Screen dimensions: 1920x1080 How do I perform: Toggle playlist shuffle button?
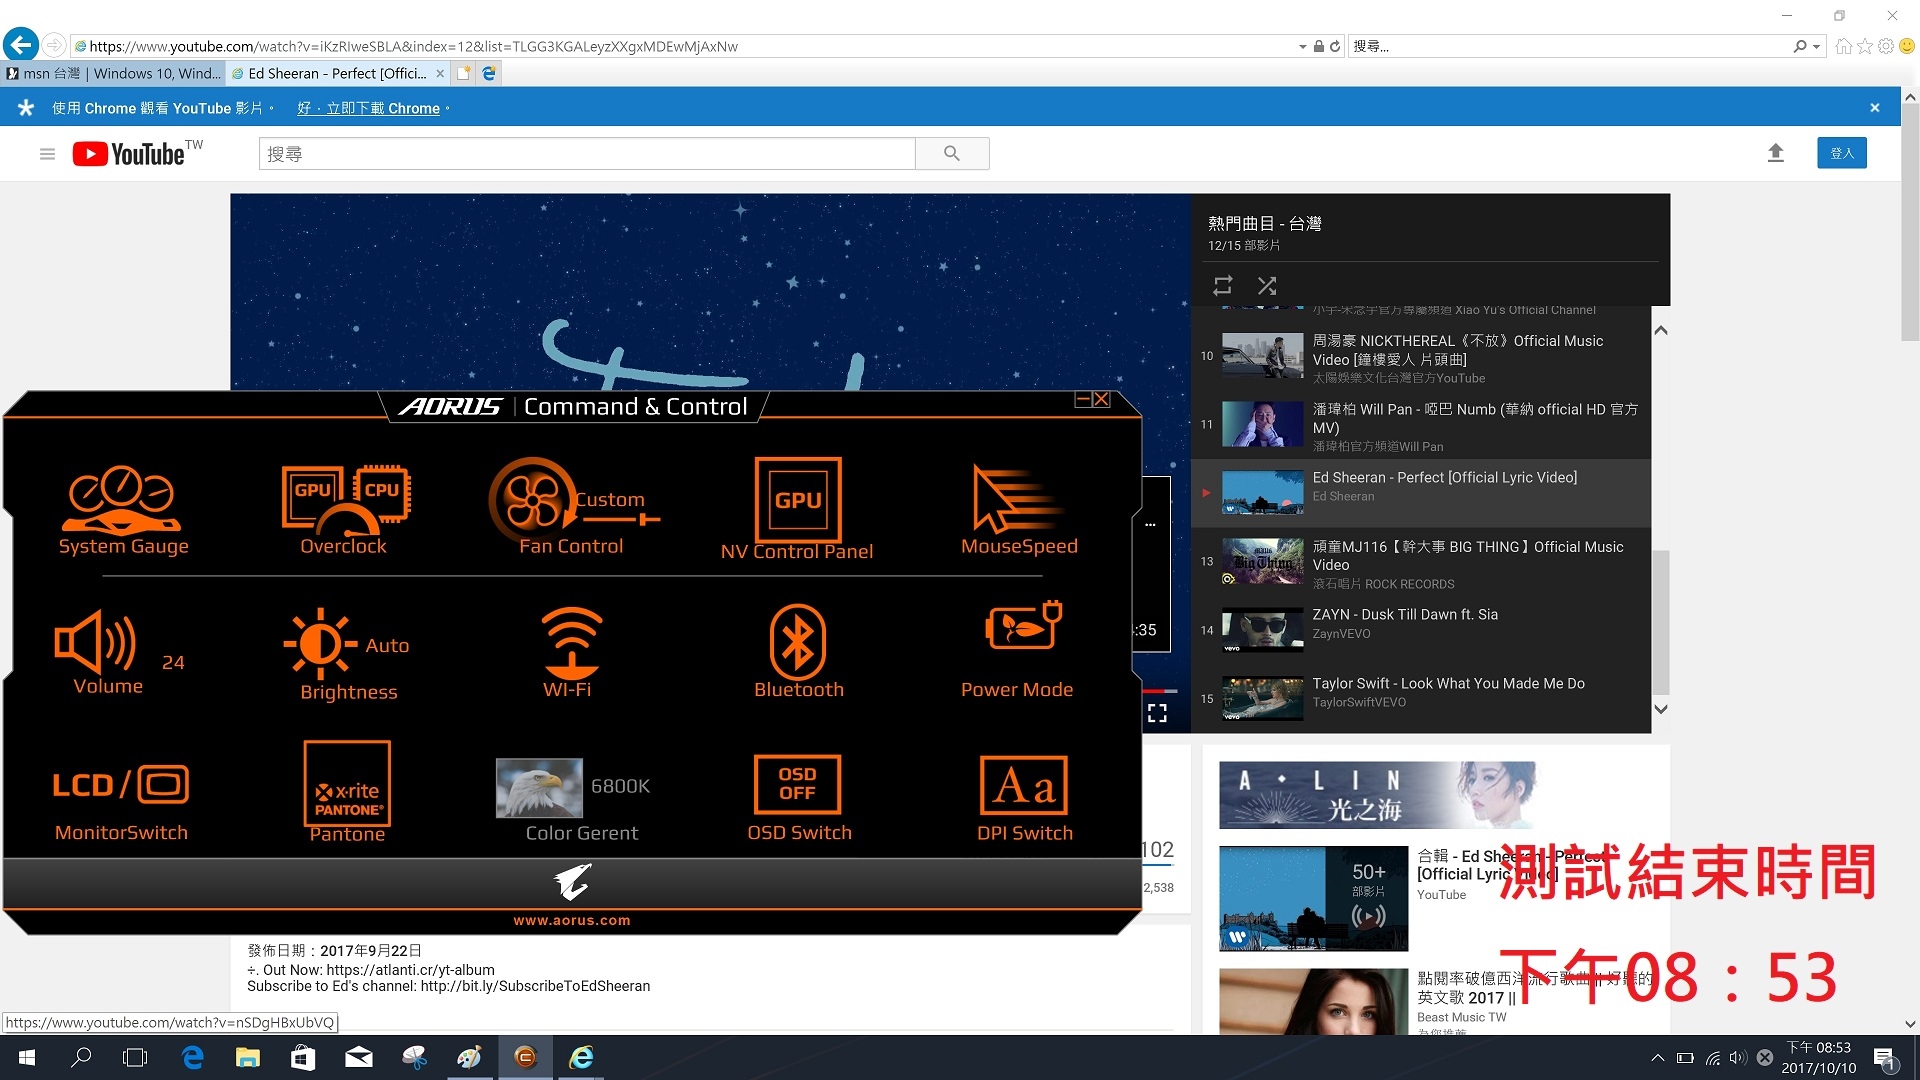1267,286
